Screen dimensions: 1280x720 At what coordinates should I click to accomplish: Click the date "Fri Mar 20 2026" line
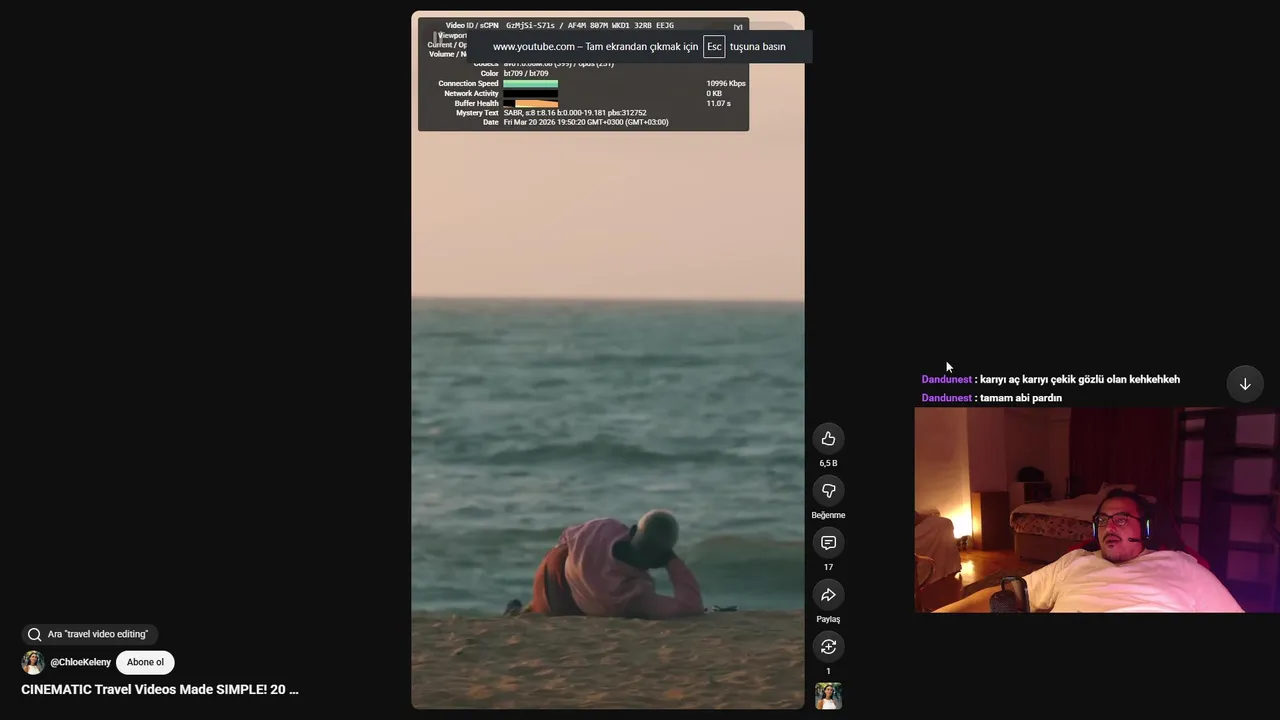click(x=586, y=122)
